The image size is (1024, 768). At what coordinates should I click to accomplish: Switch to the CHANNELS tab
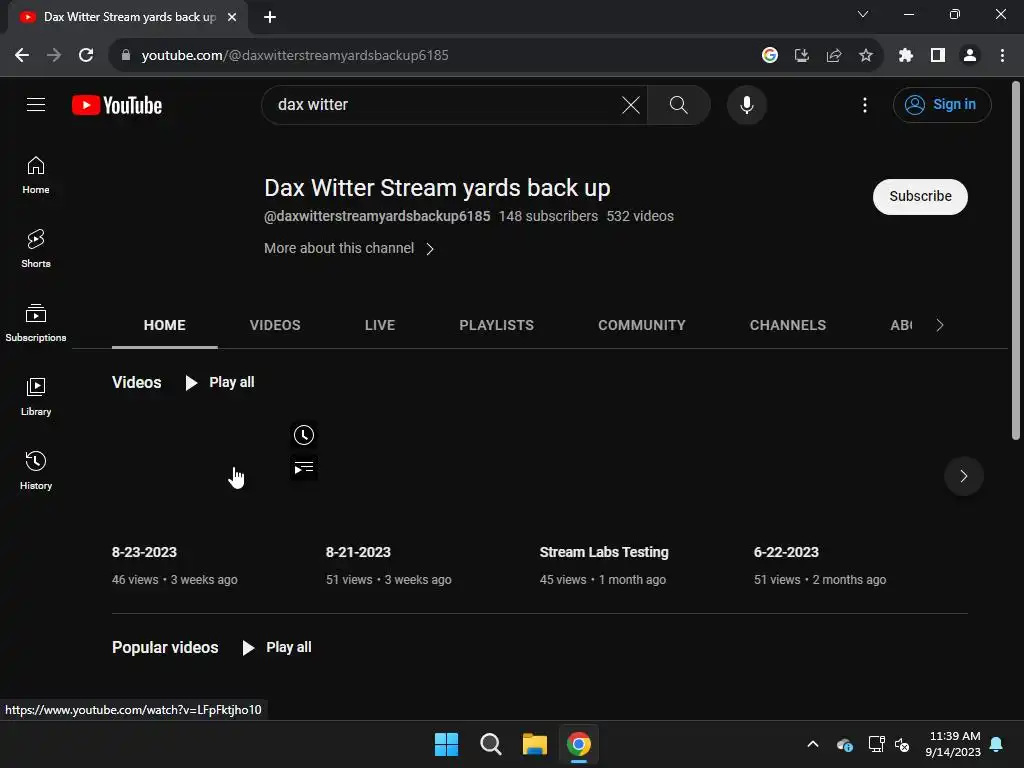788,325
